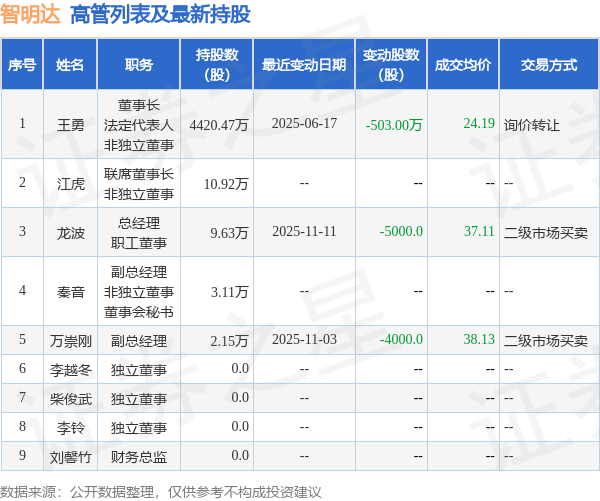Click 江虎's holding 10.92万
The image size is (600, 501).
tap(226, 184)
